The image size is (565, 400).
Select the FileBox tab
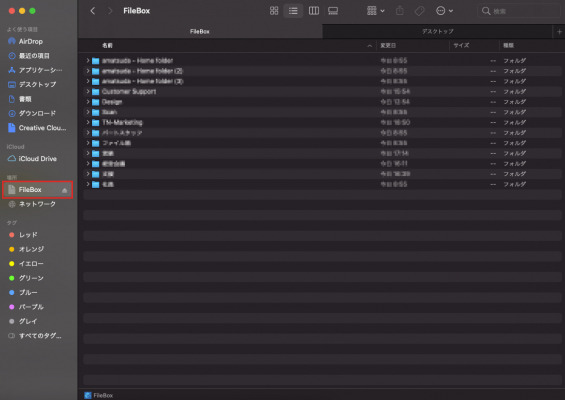tap(200, 31)
